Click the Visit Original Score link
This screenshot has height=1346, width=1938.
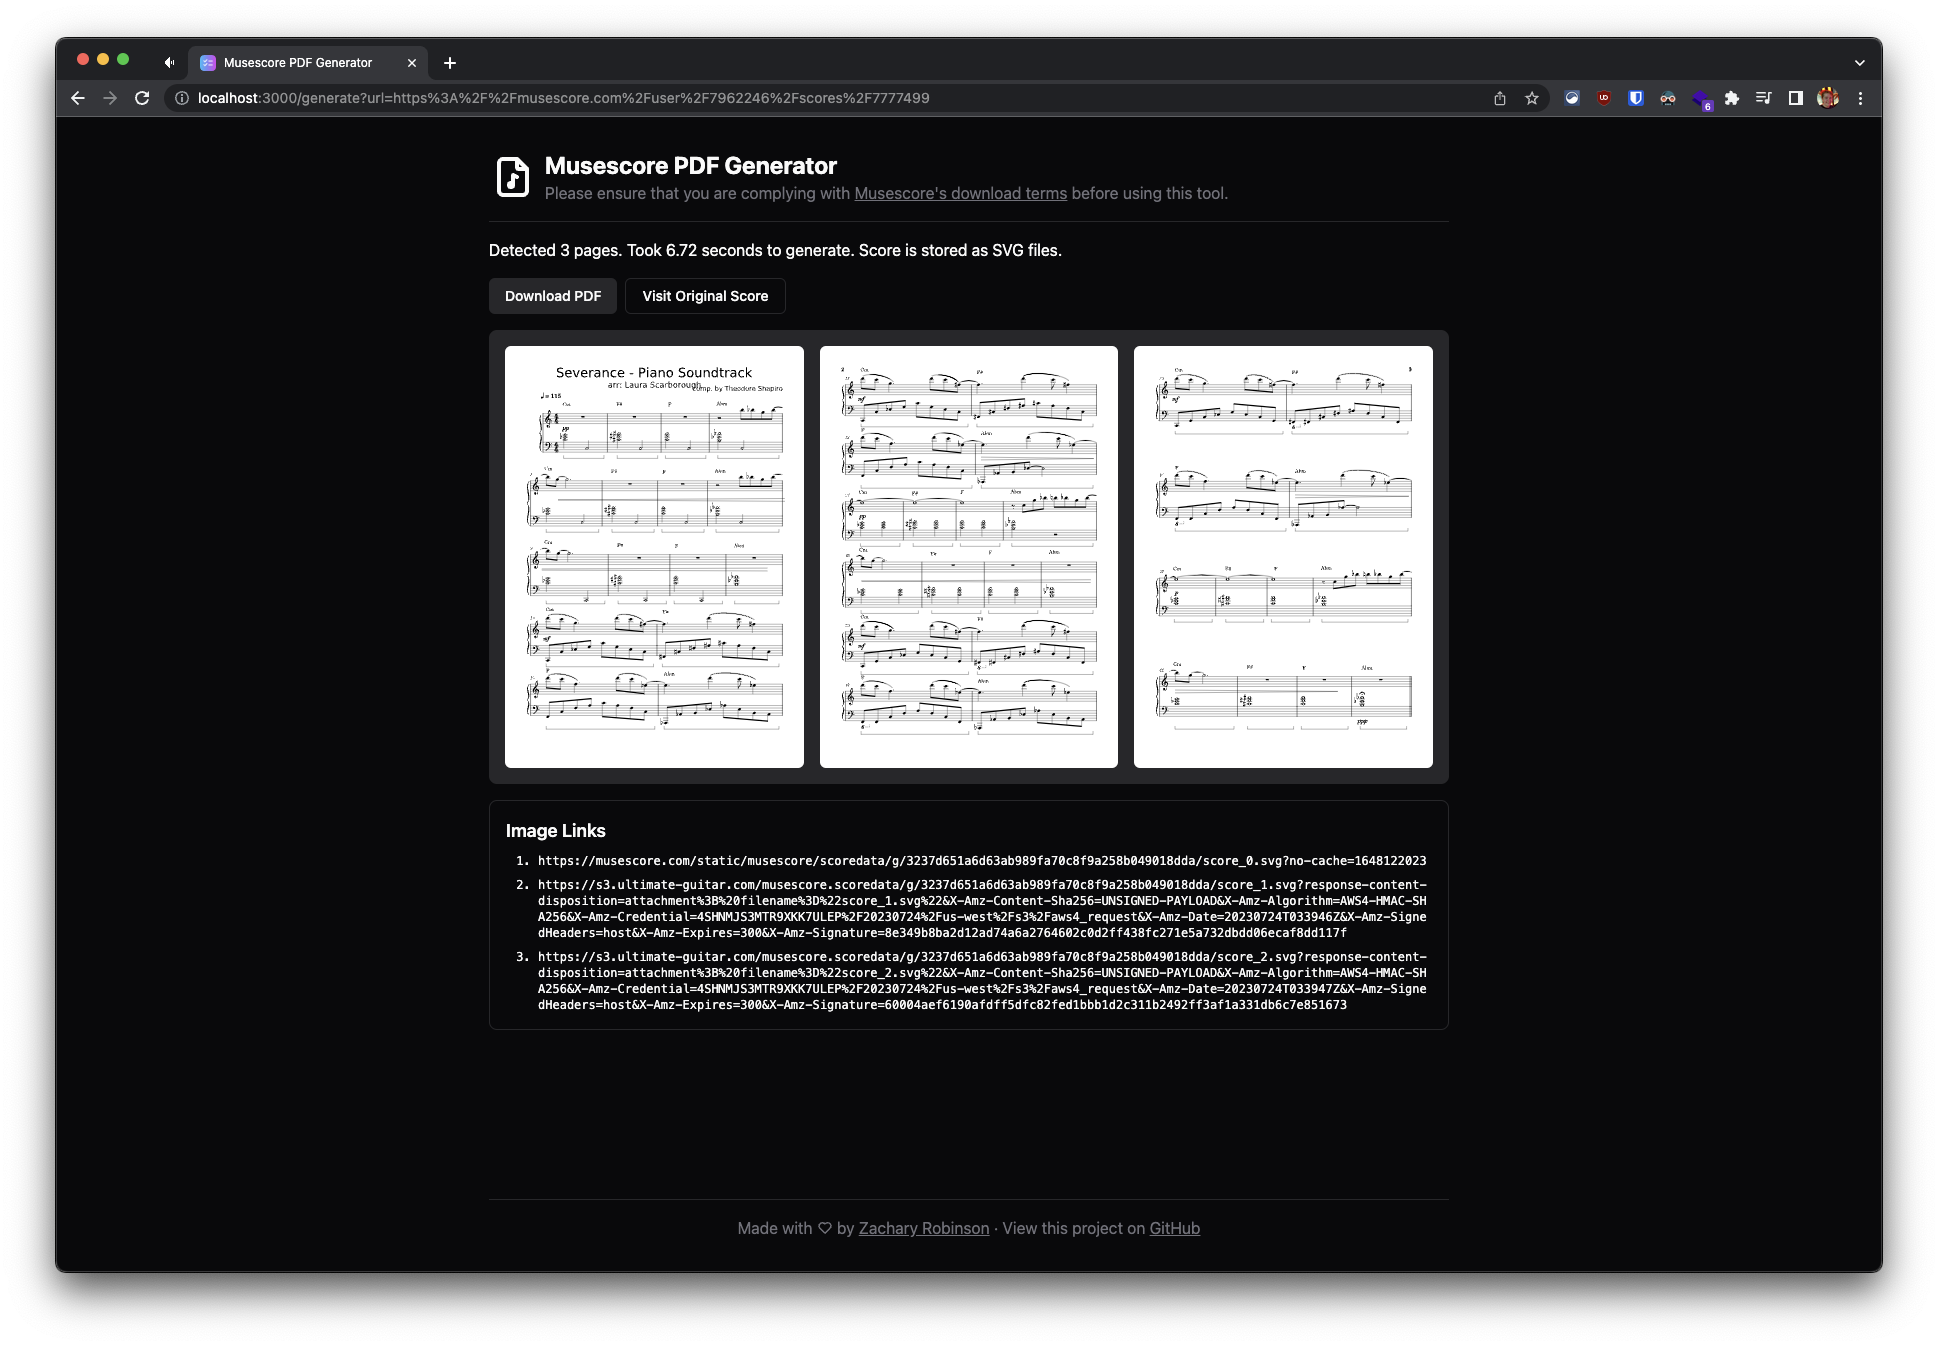pyautogui.click(x=705, y=296)
